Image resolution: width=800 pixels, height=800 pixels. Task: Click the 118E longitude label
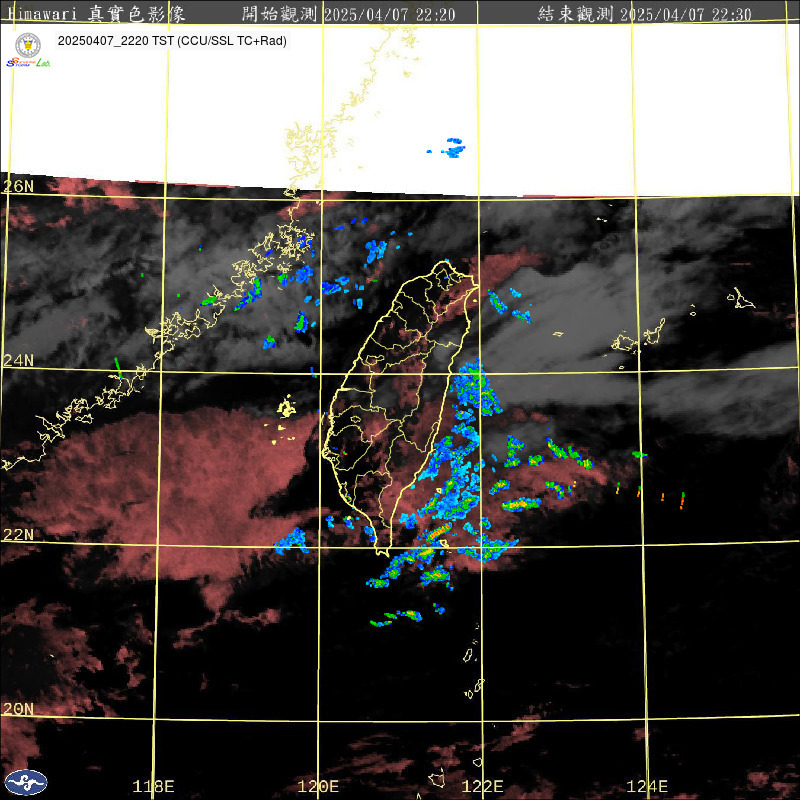pos(154,787)
